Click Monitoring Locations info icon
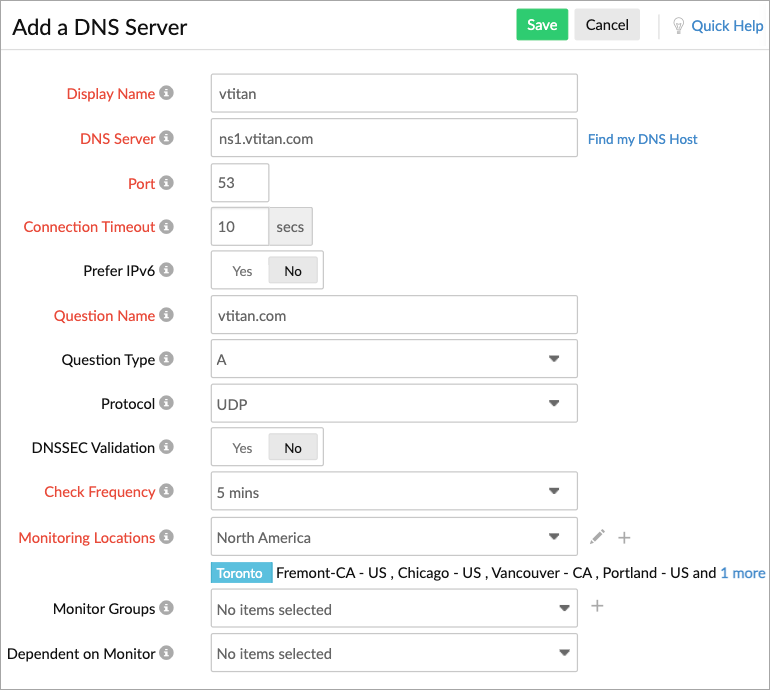The height and width of the screenshot is (690, 770). pos(166,537)
